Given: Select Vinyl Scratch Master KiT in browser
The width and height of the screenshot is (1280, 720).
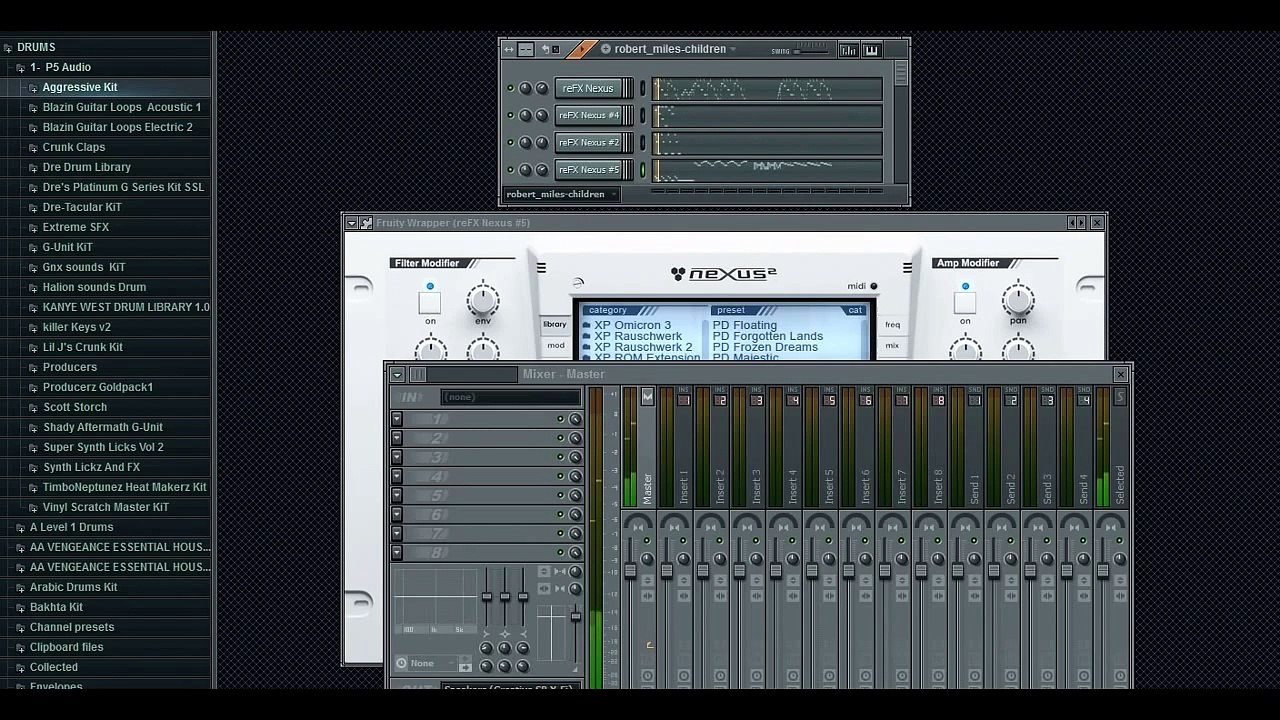Looking at the screenshot, I should [x=106, y=508].
